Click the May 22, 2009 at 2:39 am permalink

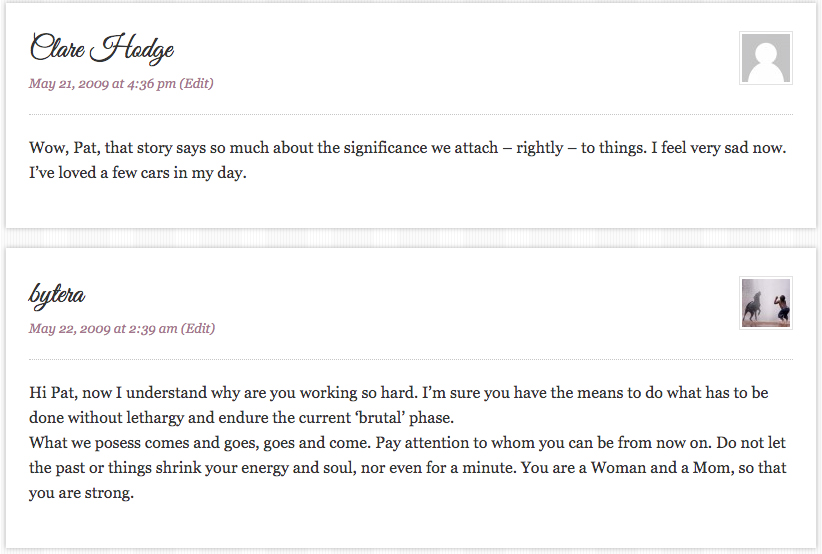[x=103, y=329]
